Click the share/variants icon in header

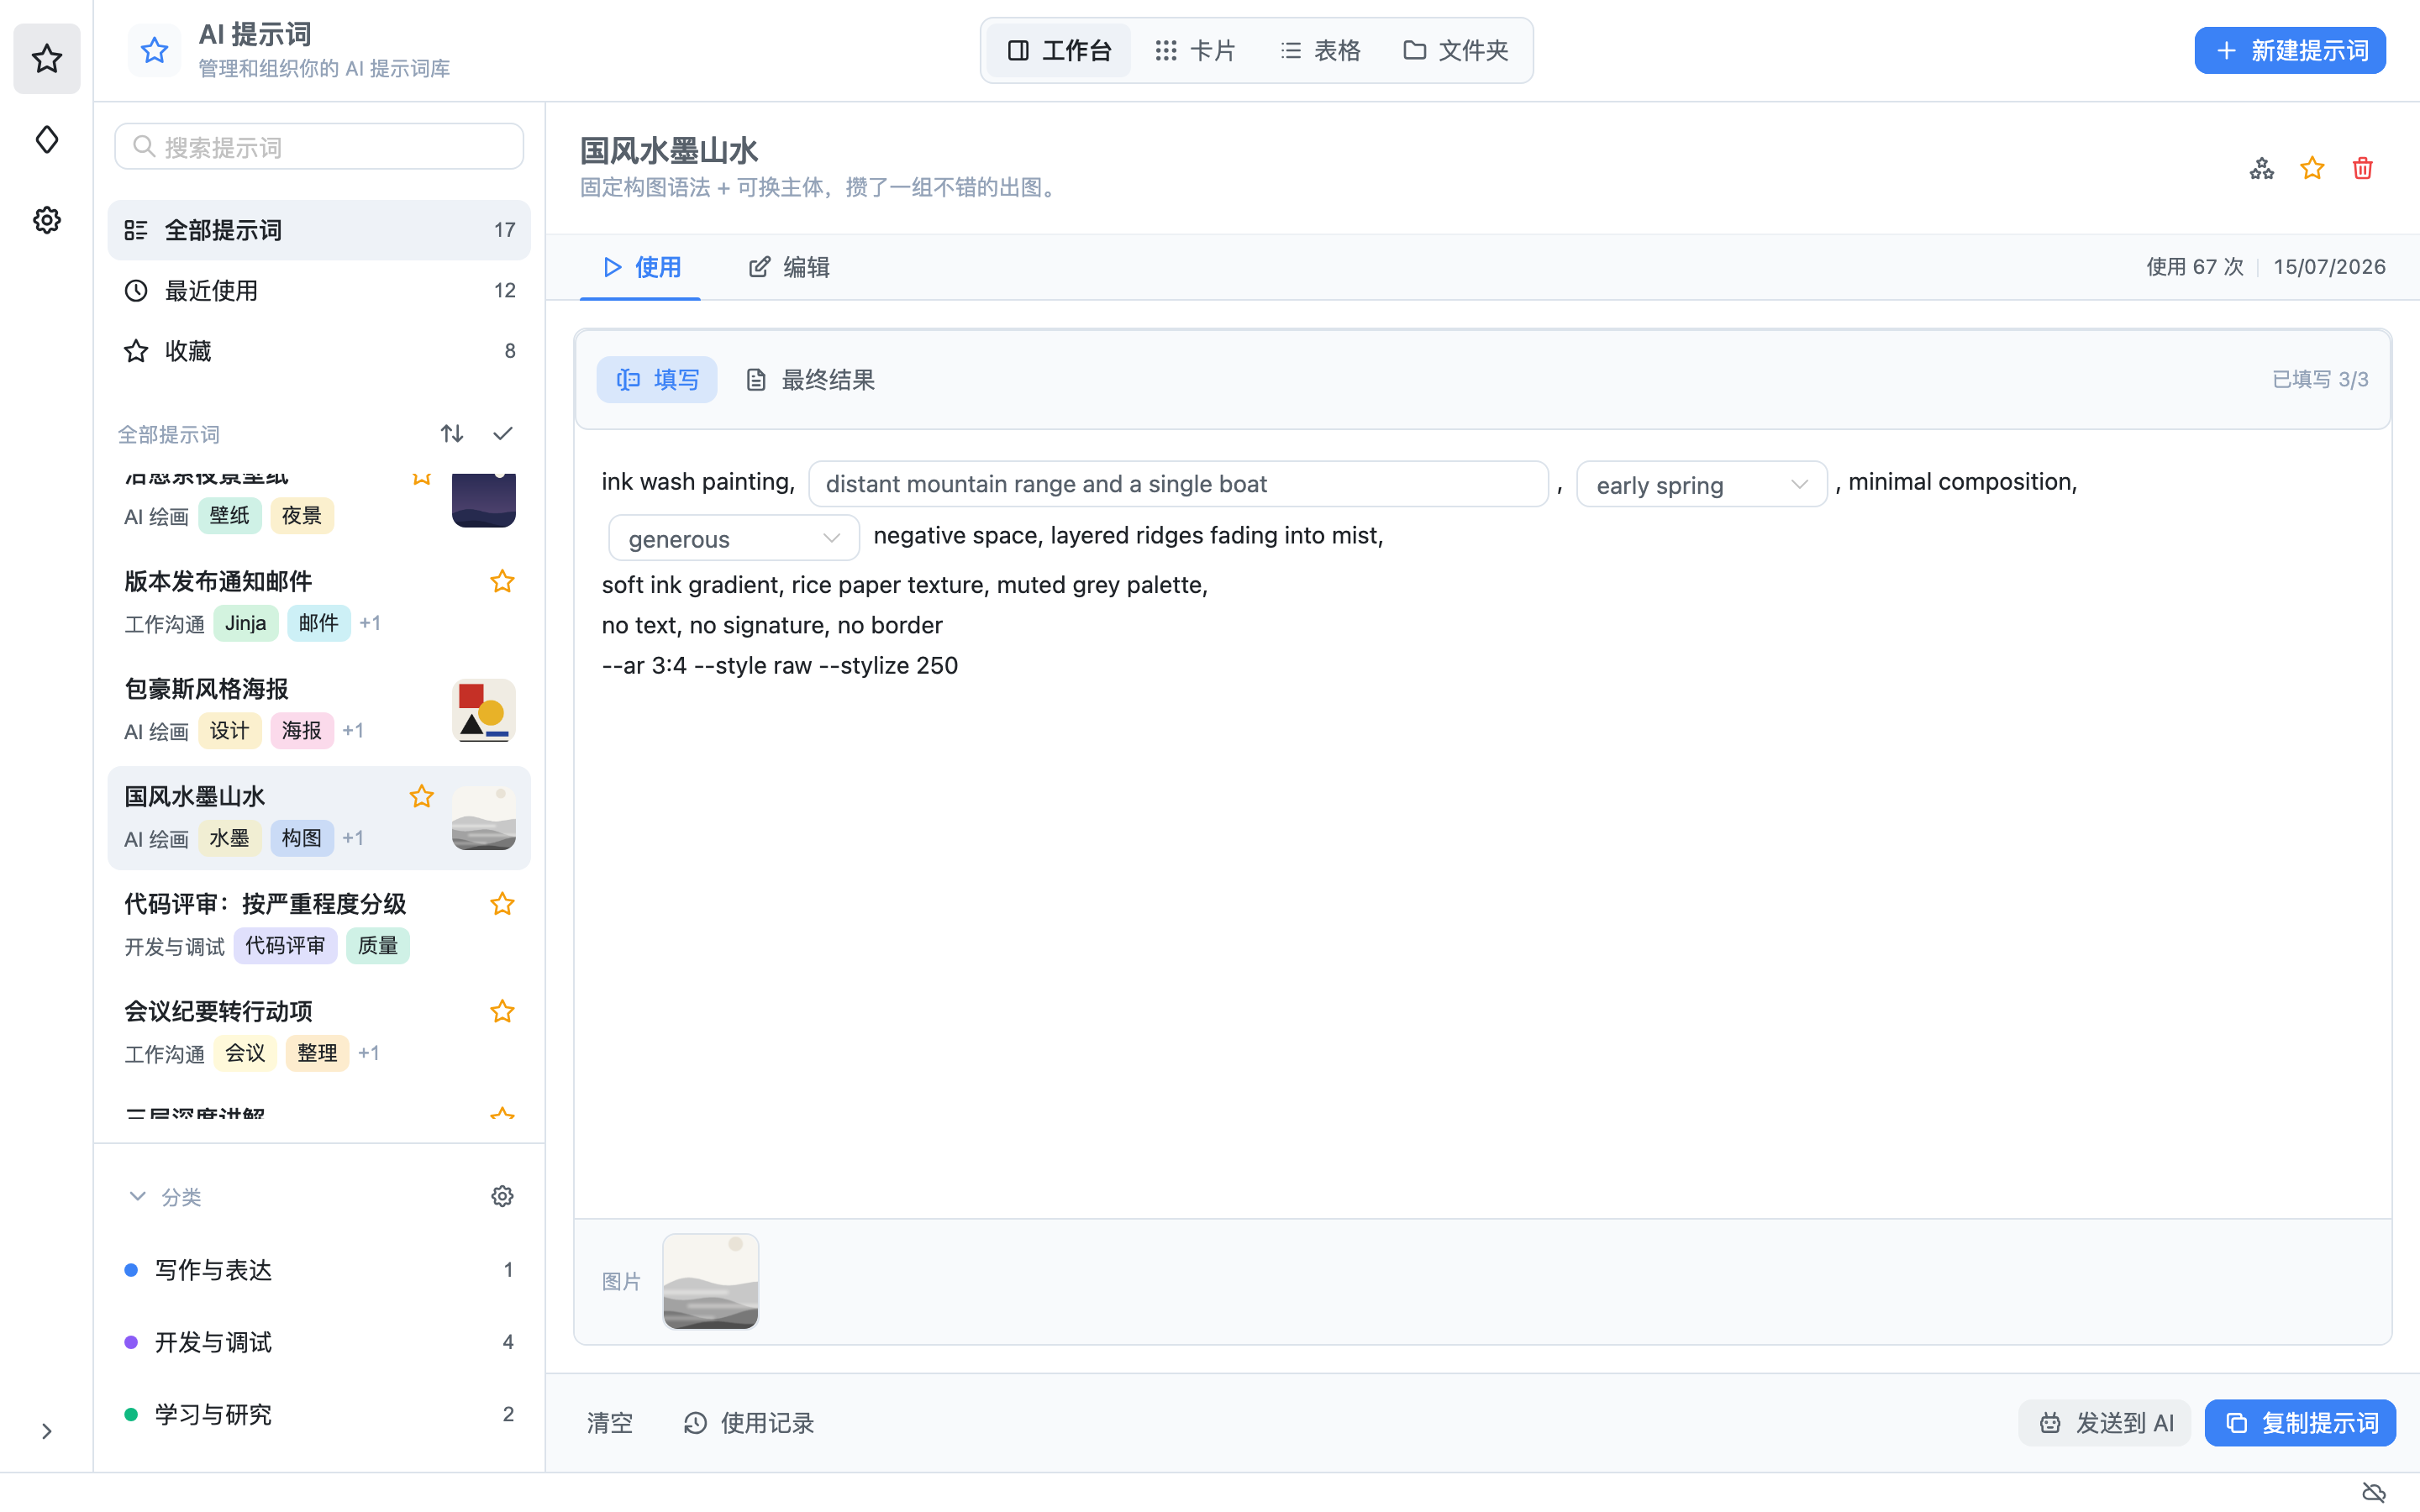pyautogui.click(x=2262, y=168)
